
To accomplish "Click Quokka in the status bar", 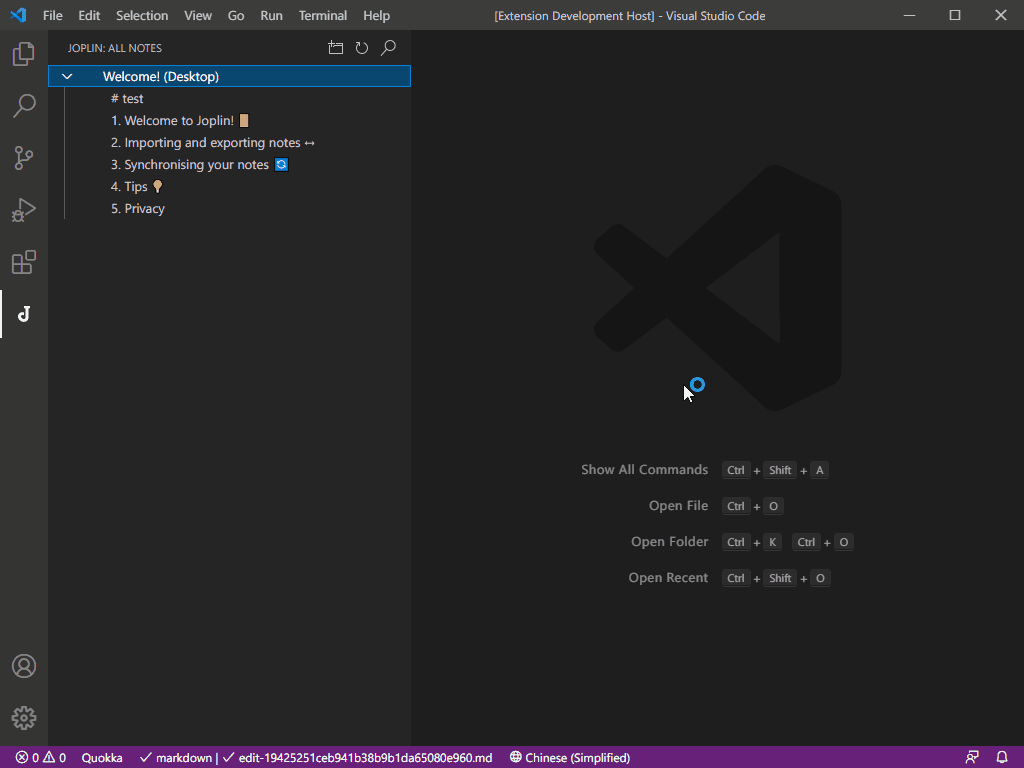I will click(102, 758).
